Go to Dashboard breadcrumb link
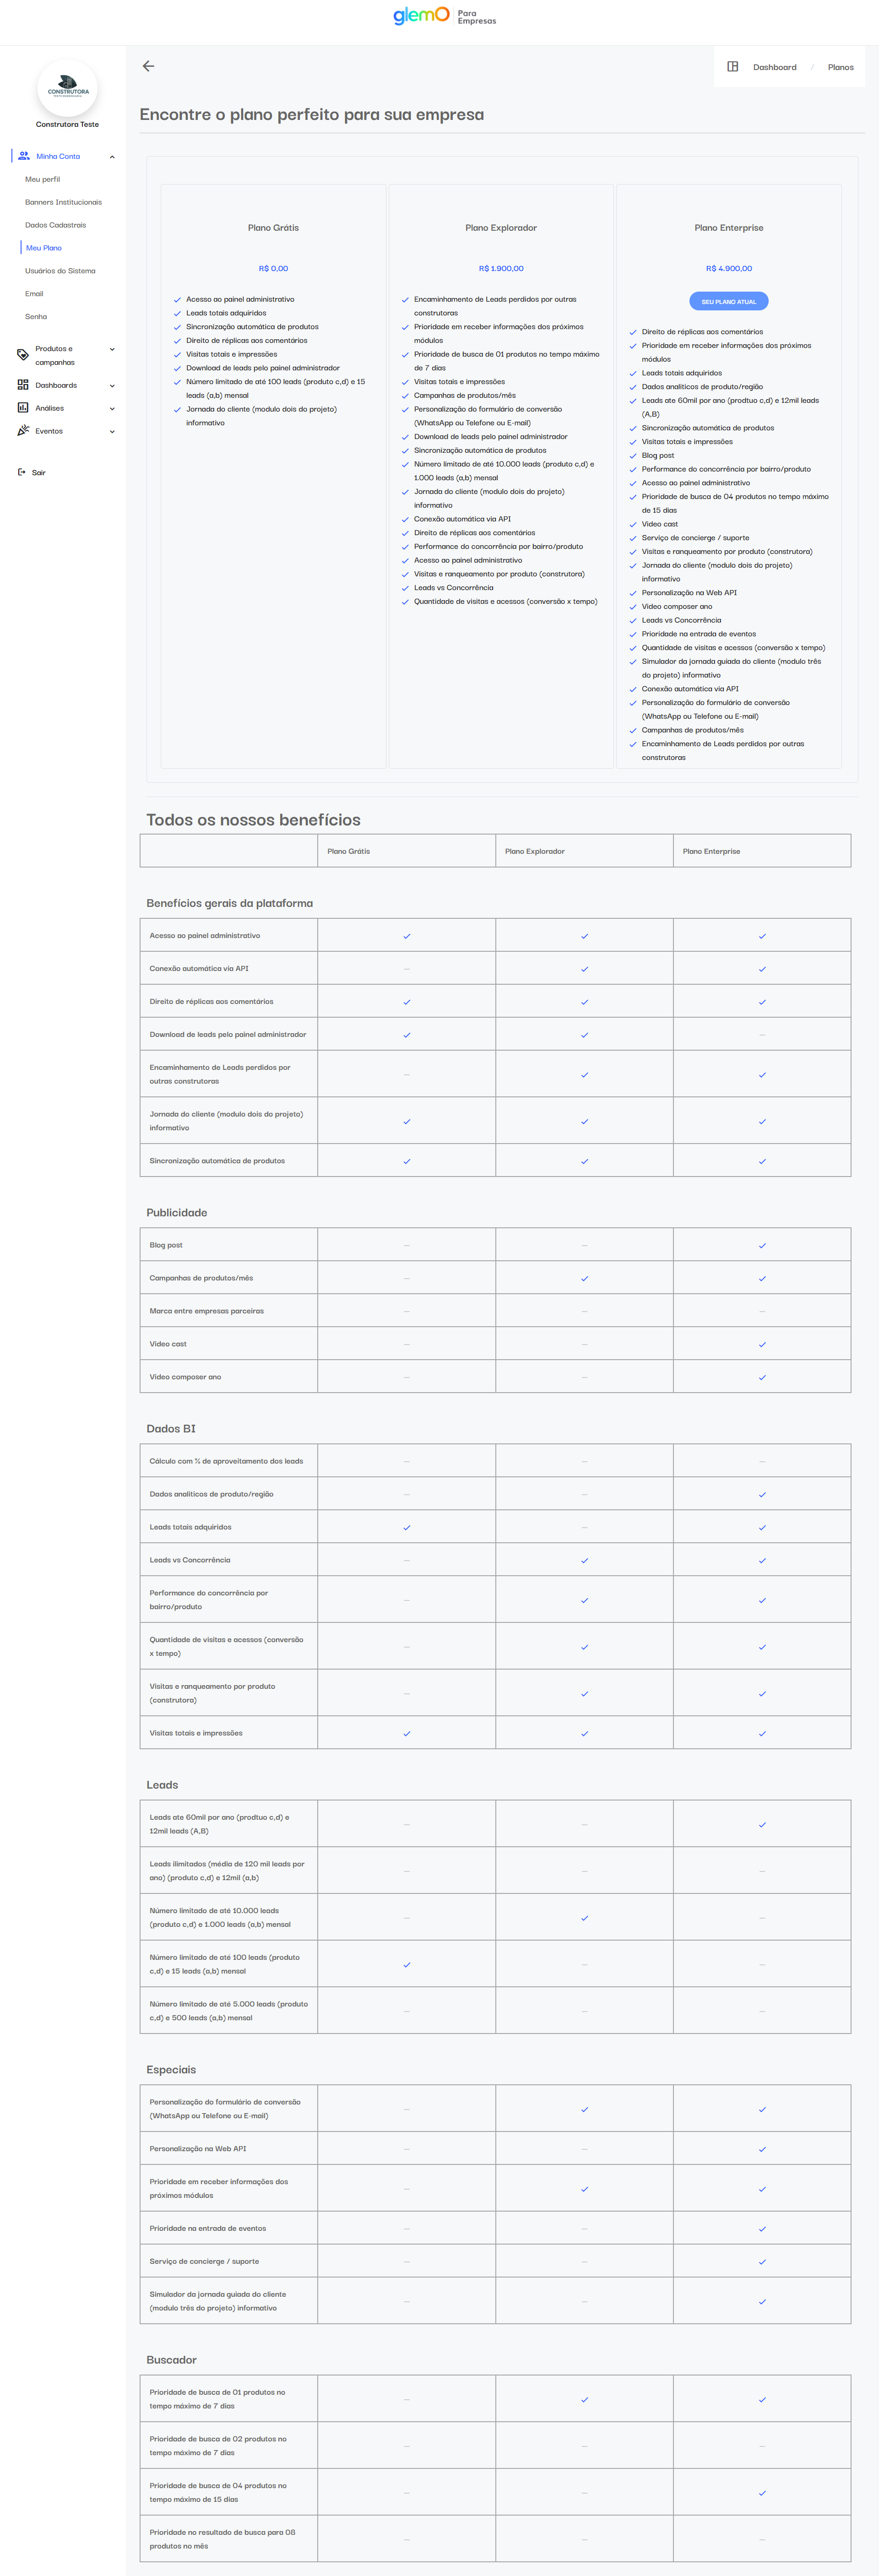 point(774,67)
